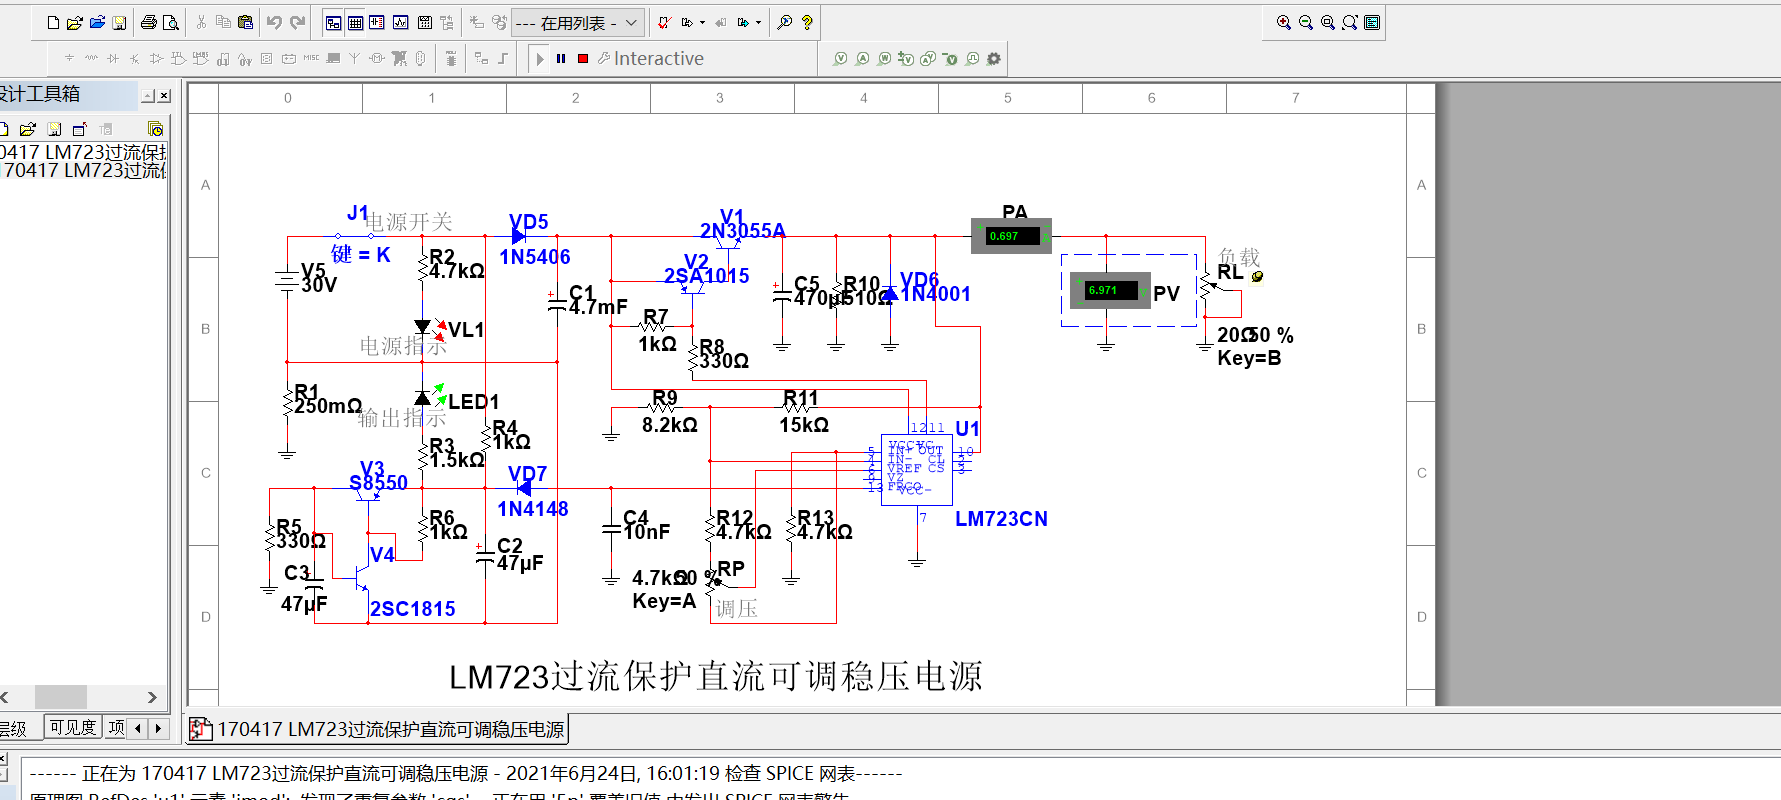1781x800 pixels.
Task: Open the In-Use List dropdown
Action: pyautogui.click(x=577, y=22)
